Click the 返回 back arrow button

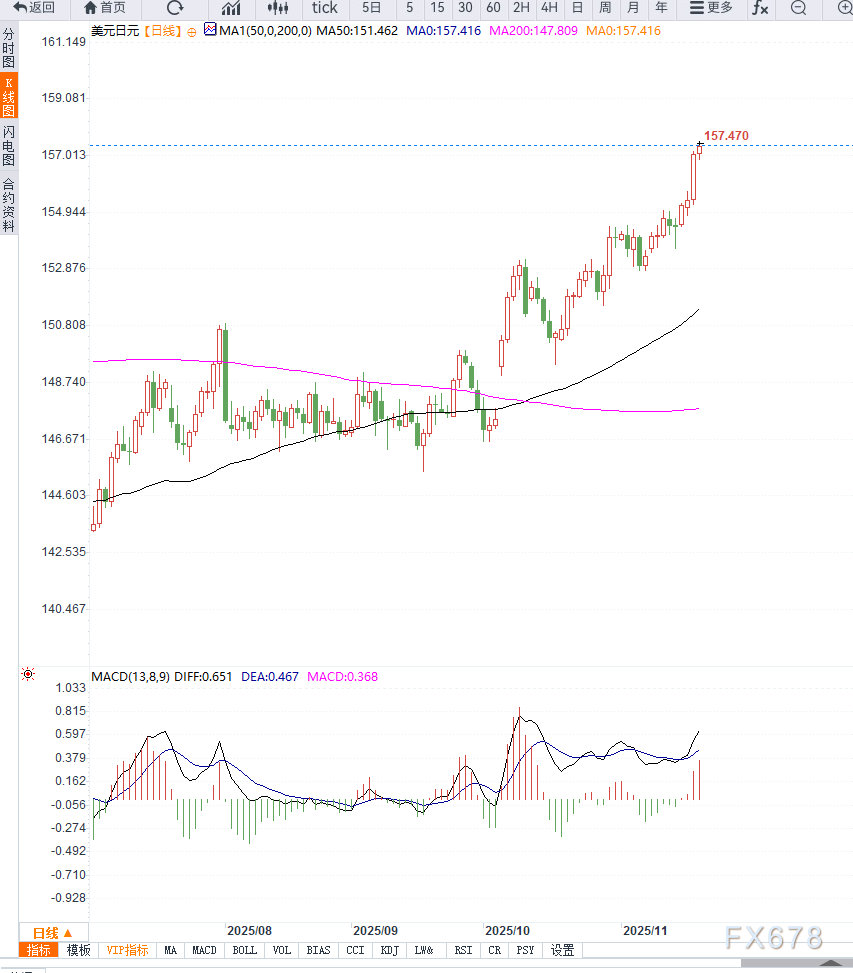pos(34,8)
